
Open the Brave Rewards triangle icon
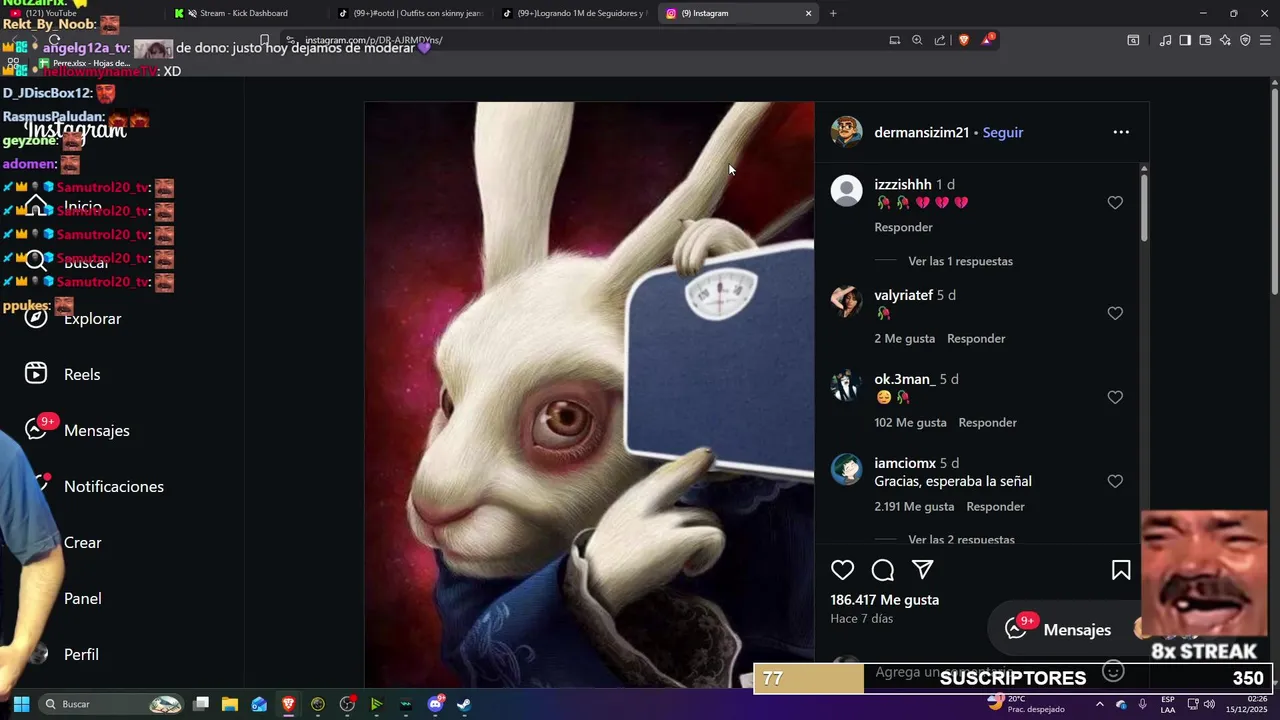pyautogui.click(x=988, y=40)
